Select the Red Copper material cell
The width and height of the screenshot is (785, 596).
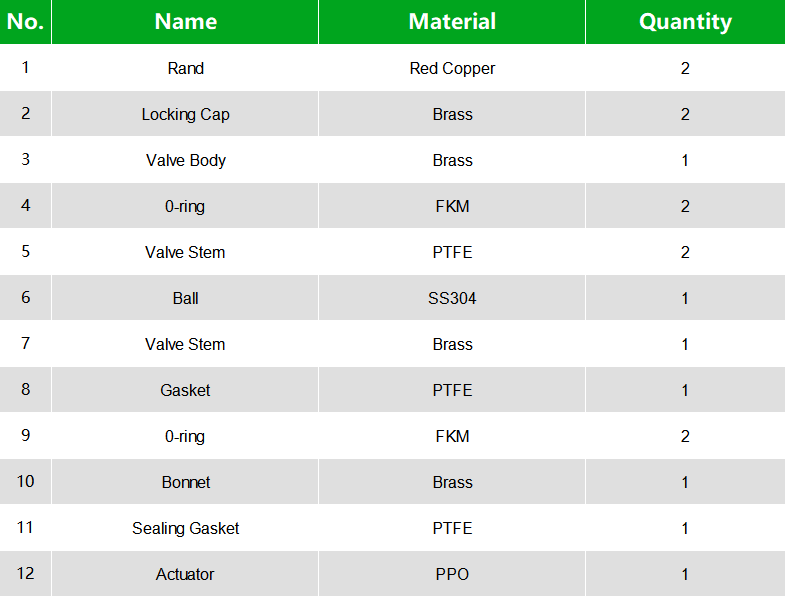pos(452,68)
